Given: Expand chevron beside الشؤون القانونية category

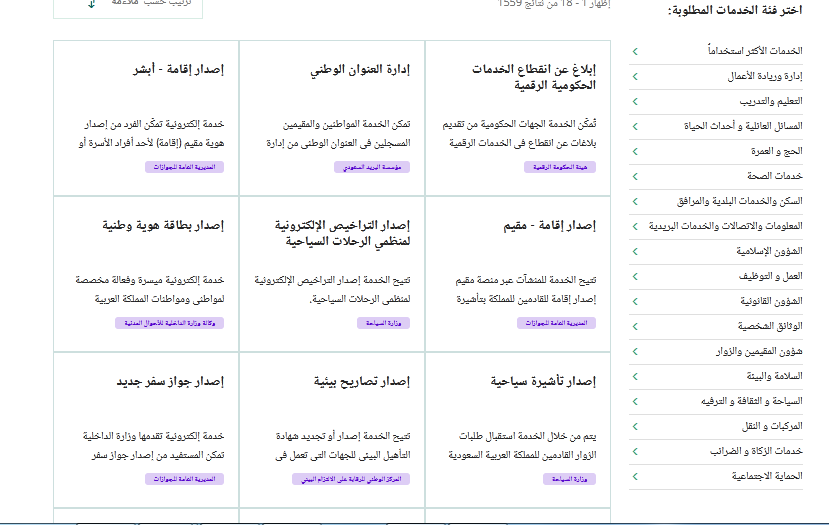Looking at the screenshot, I should point(635,302).
